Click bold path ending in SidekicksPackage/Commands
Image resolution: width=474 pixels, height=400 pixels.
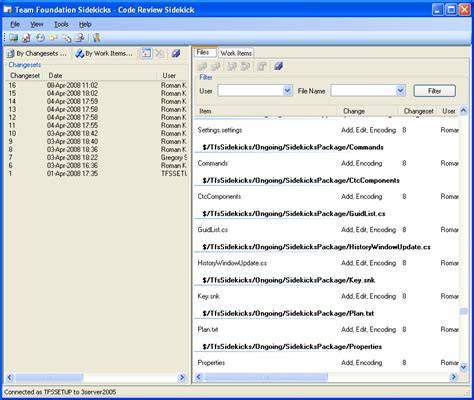293,147
